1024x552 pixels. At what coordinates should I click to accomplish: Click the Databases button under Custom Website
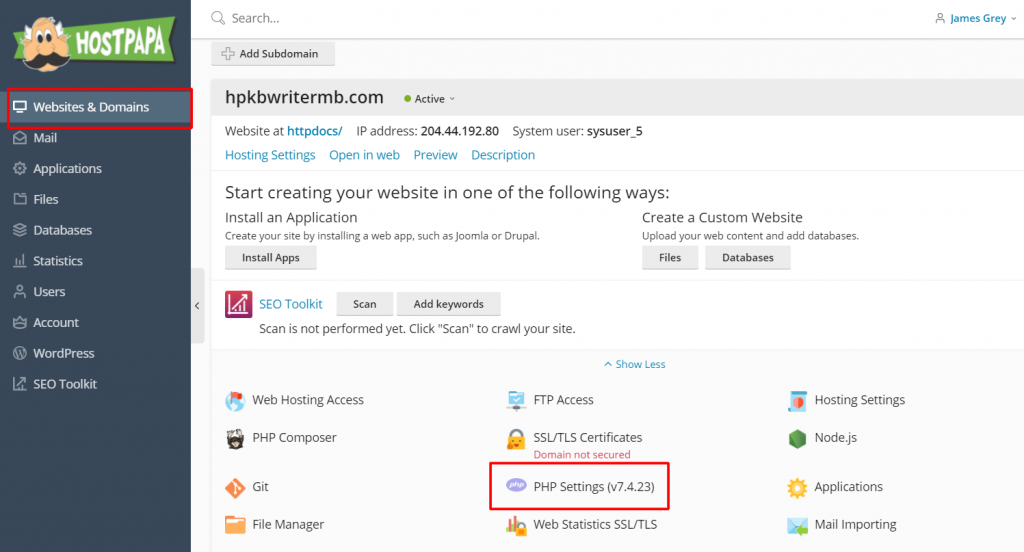tap(748, 257)
